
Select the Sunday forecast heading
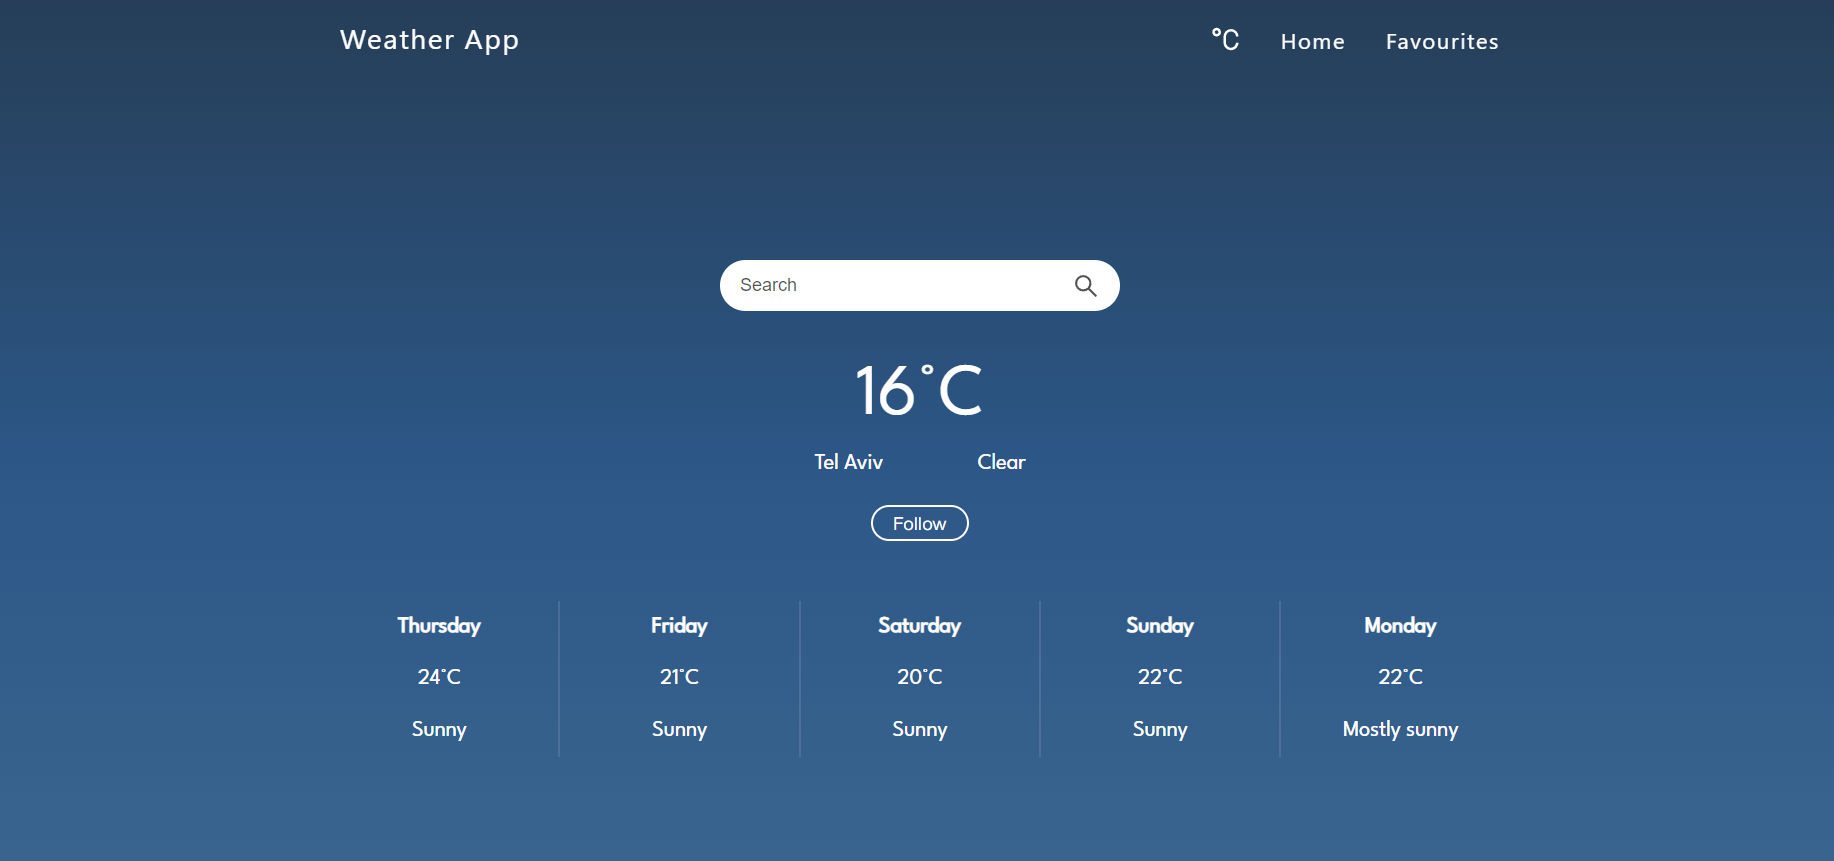(1160, 626)
